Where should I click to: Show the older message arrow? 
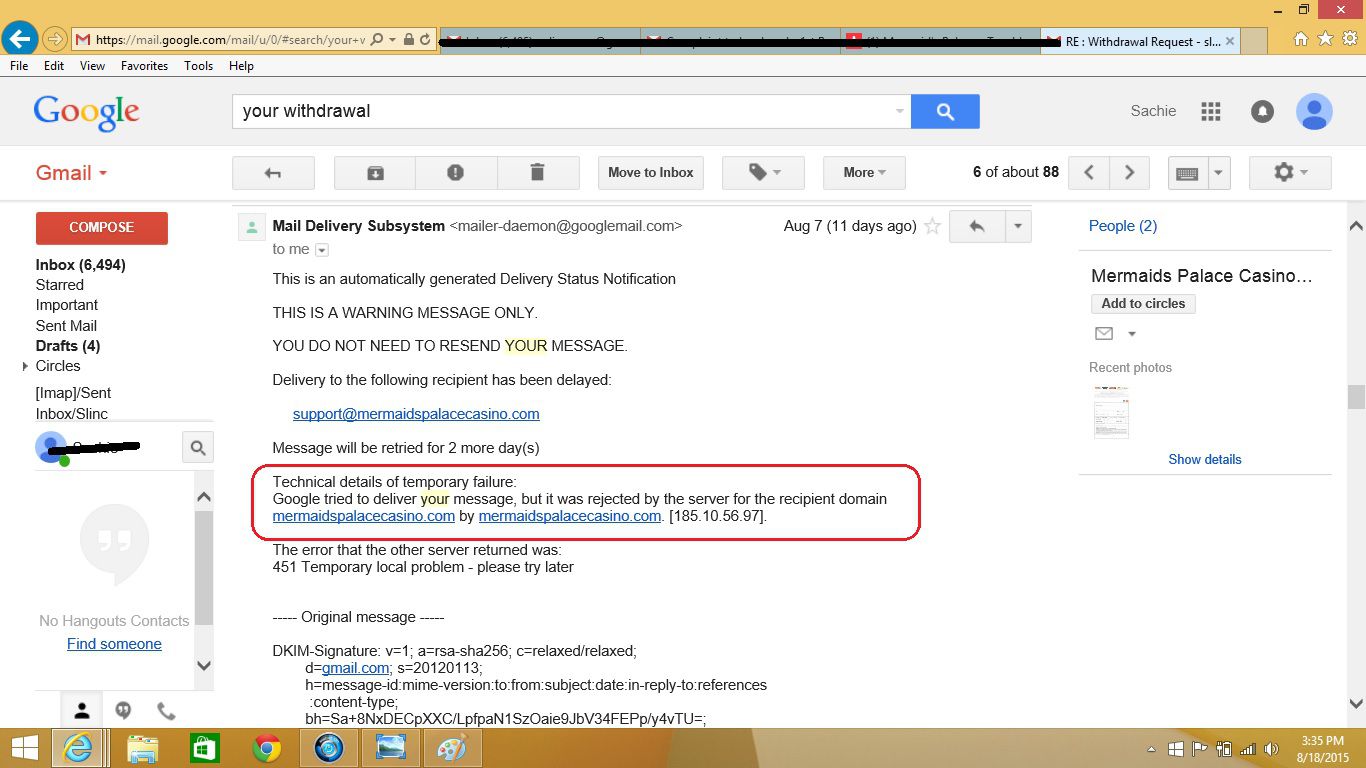(1129, 172)
